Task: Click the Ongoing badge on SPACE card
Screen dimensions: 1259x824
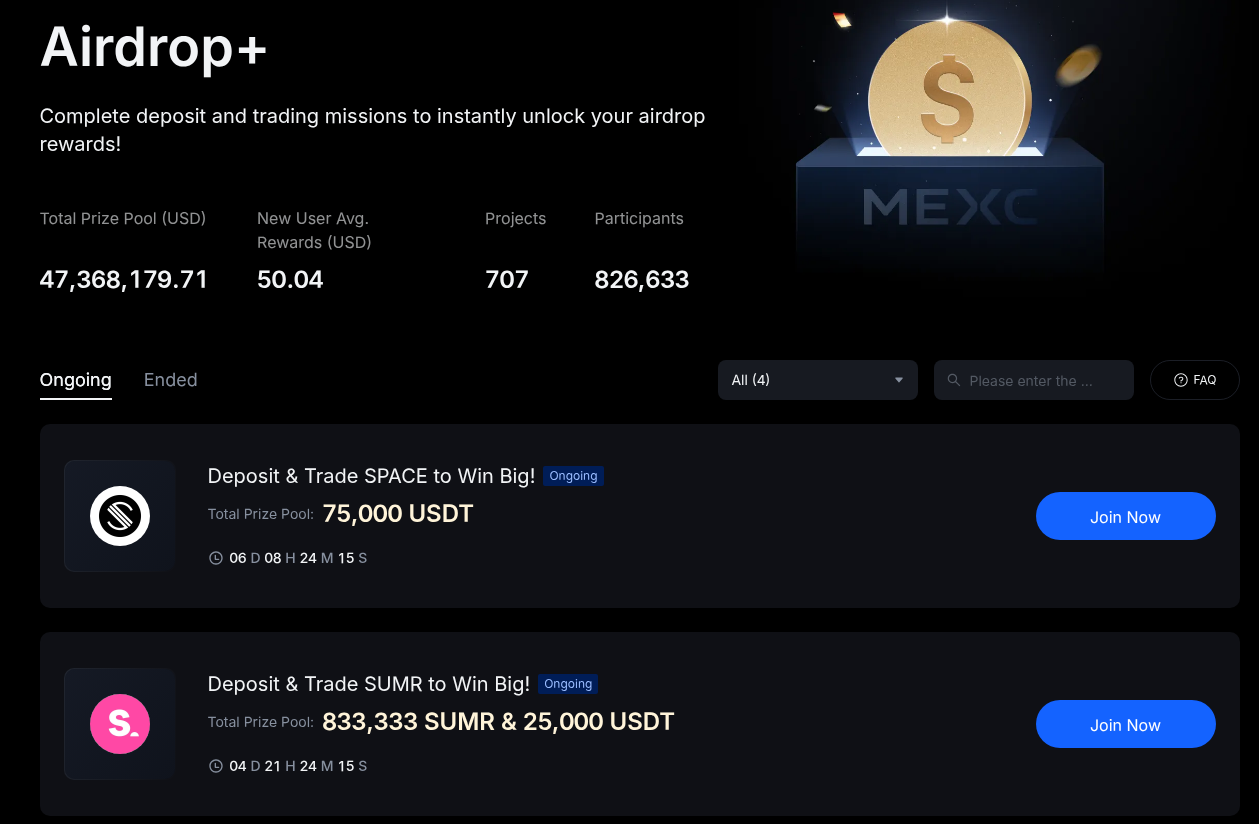Action: click(573, 476)
